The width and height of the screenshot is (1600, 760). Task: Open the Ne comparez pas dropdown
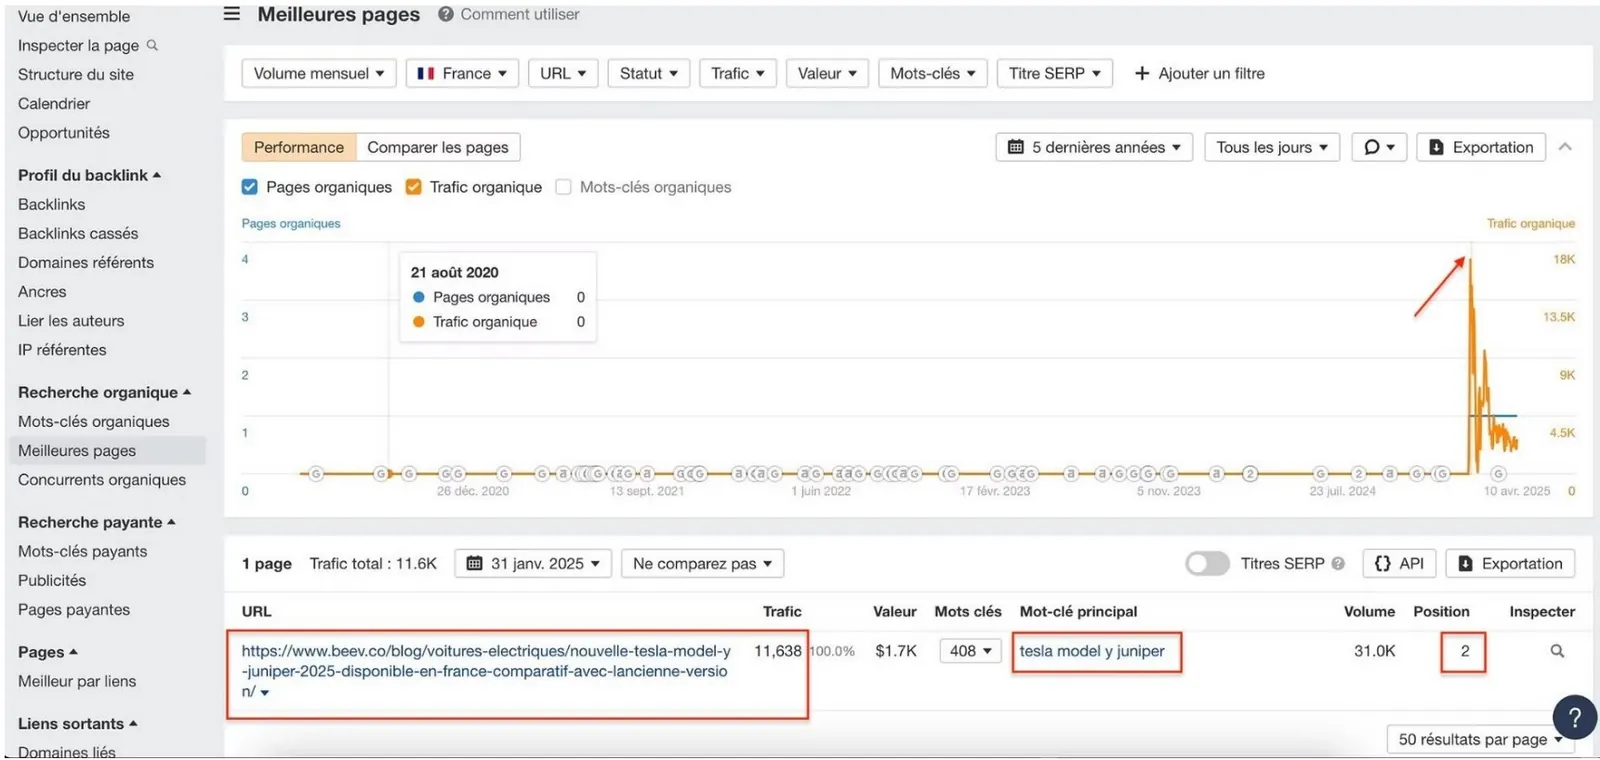pos(702,564)
